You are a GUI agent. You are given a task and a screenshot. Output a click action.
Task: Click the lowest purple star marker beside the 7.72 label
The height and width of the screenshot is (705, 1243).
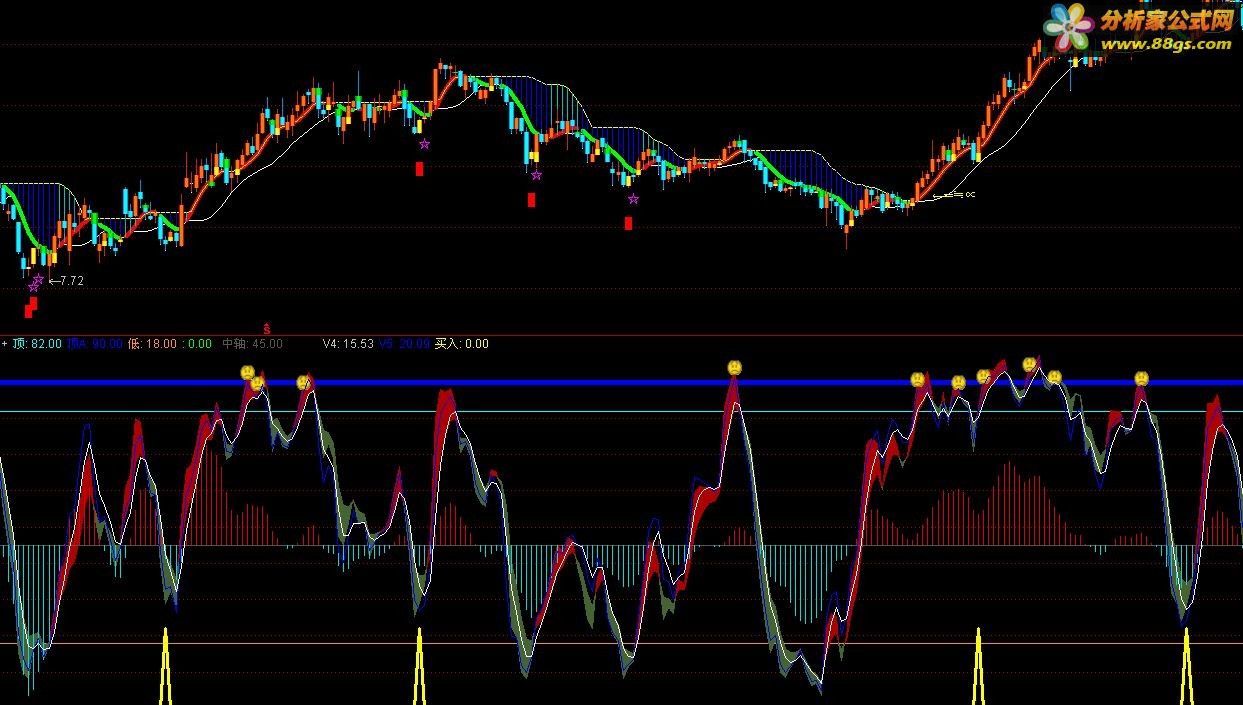pos(32,287)
